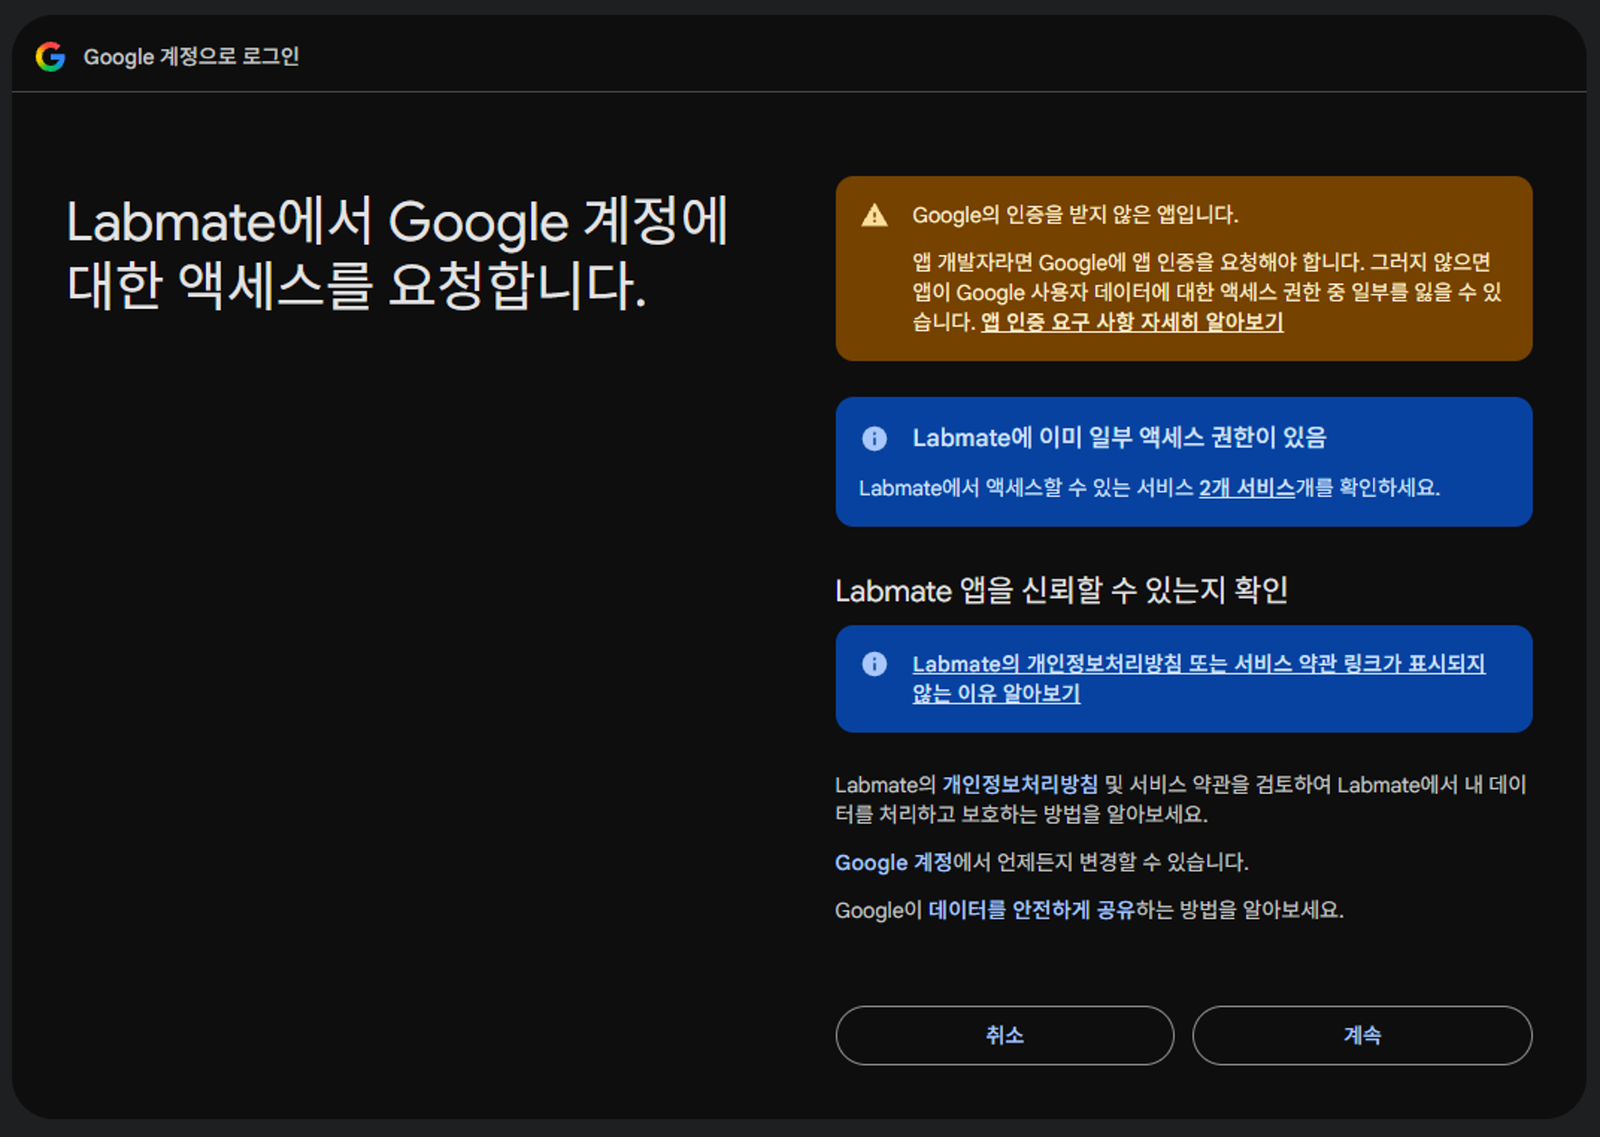Click the 'Google의 인증을 받지 않은 앱입니다.' warning title

point(1075,215)
